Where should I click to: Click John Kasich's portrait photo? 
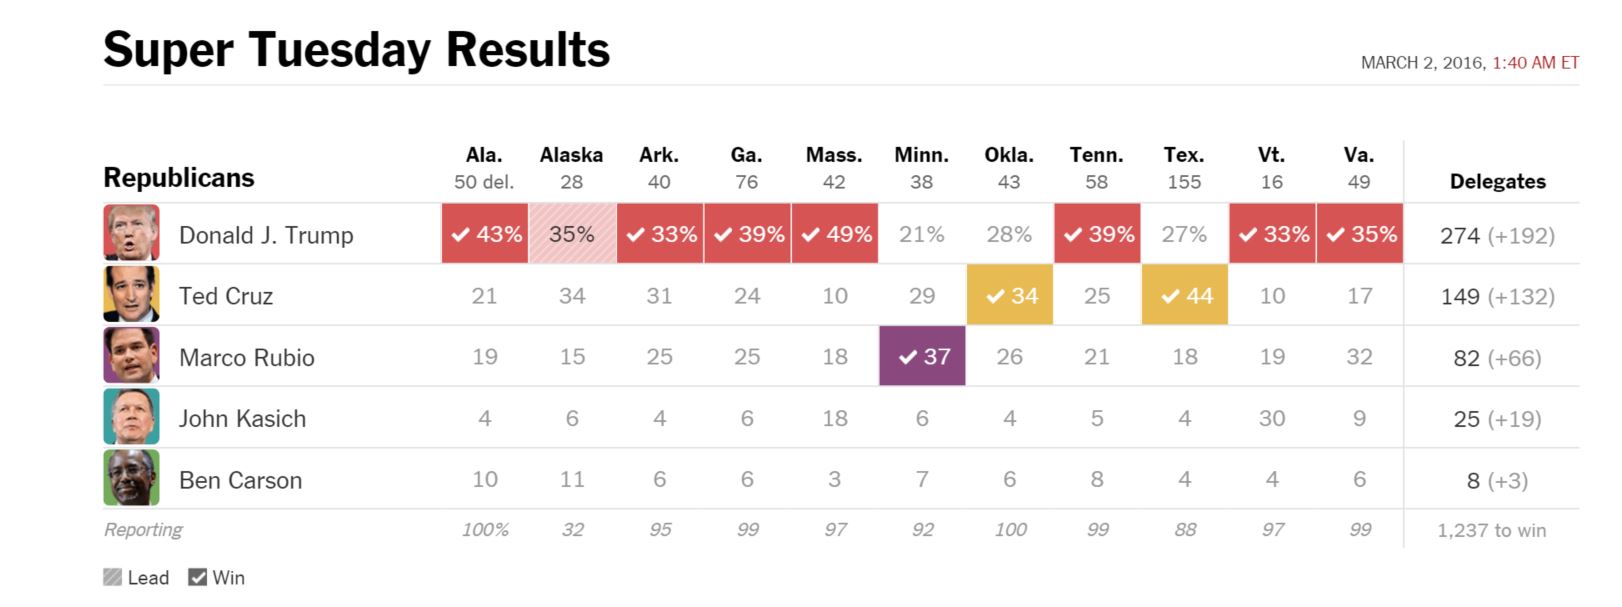[131, 417]
